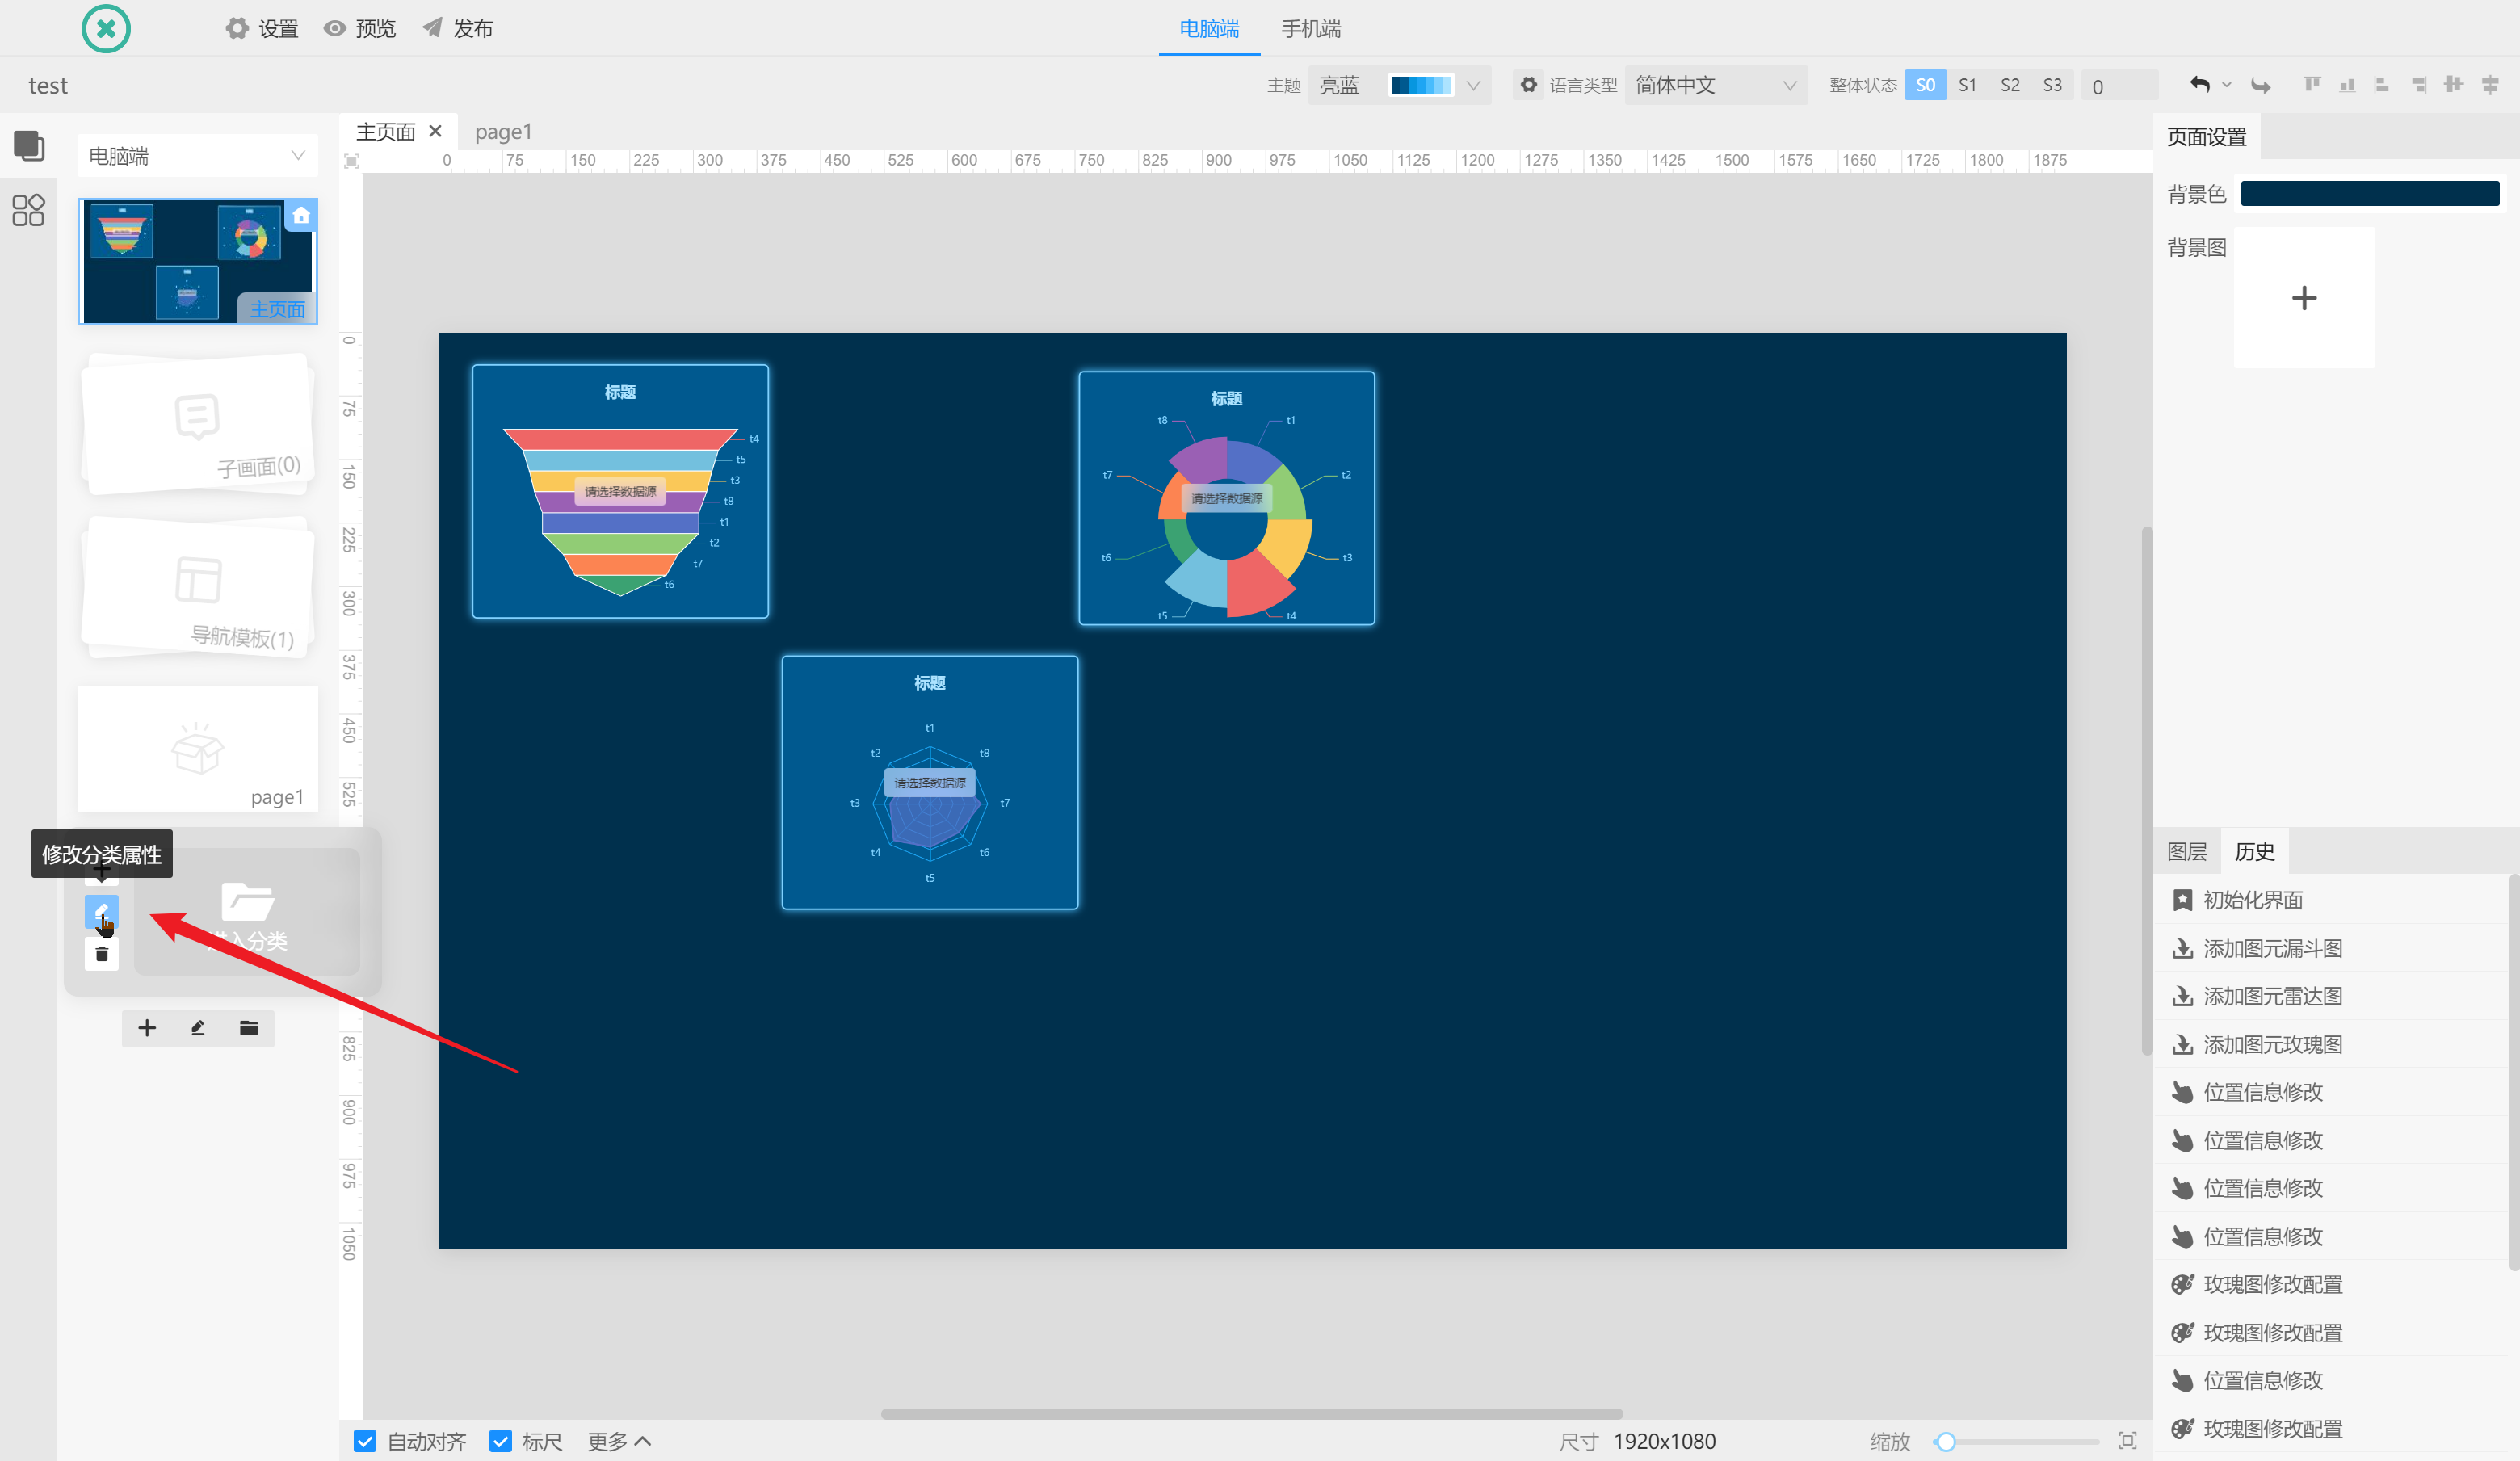
Task: Select overall state S2
Action: 2009,85
